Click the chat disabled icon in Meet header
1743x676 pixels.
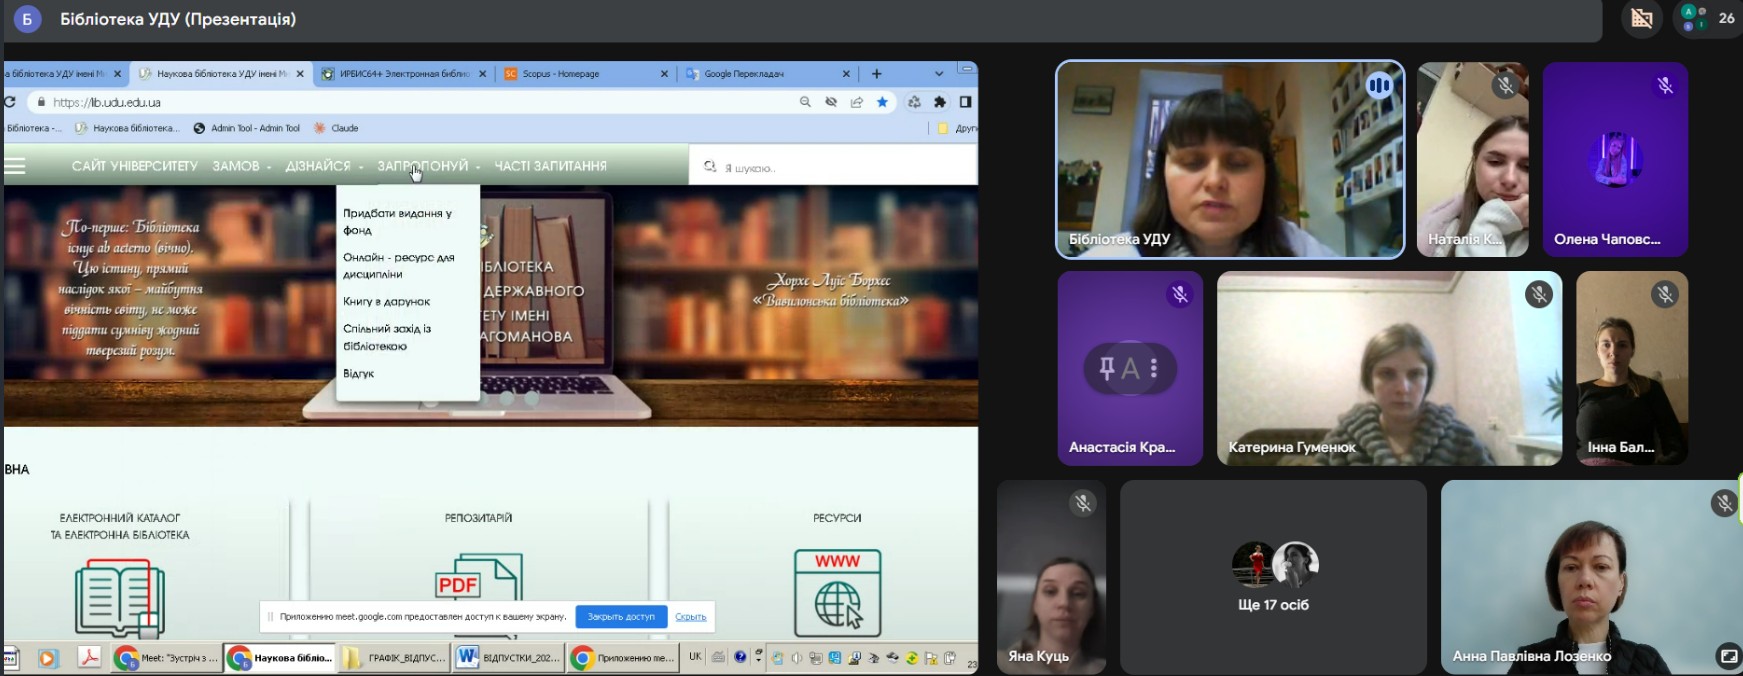[1641, 19]
